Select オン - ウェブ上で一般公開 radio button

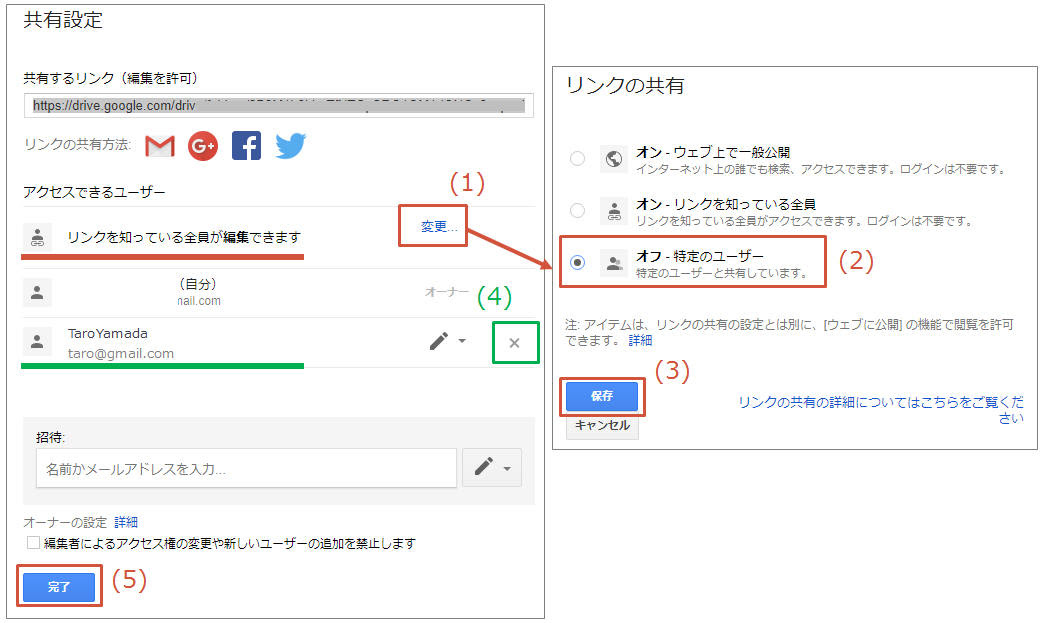(577, 158)
